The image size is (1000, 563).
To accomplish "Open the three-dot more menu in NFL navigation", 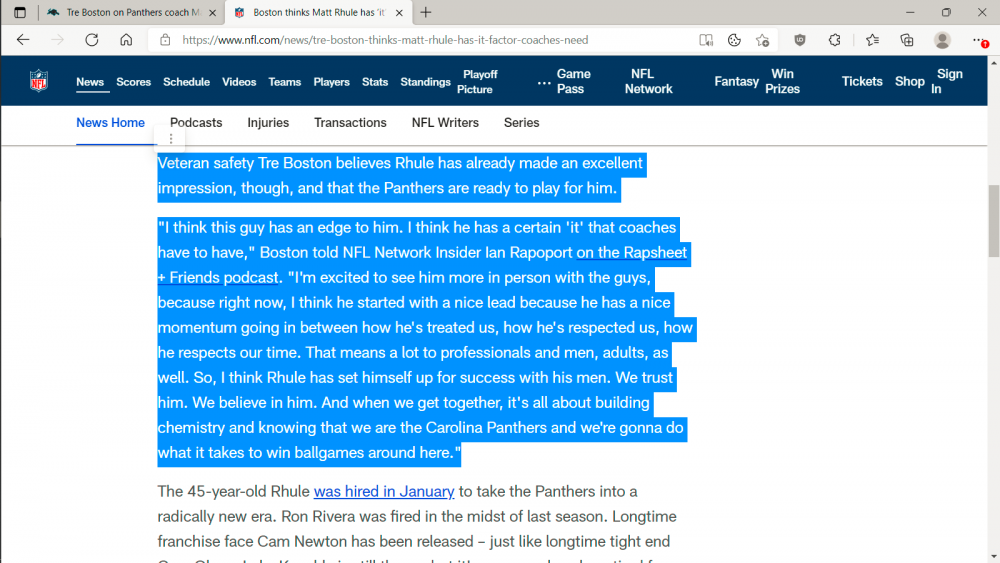I will pyautogui.click(x=543, y=83).
